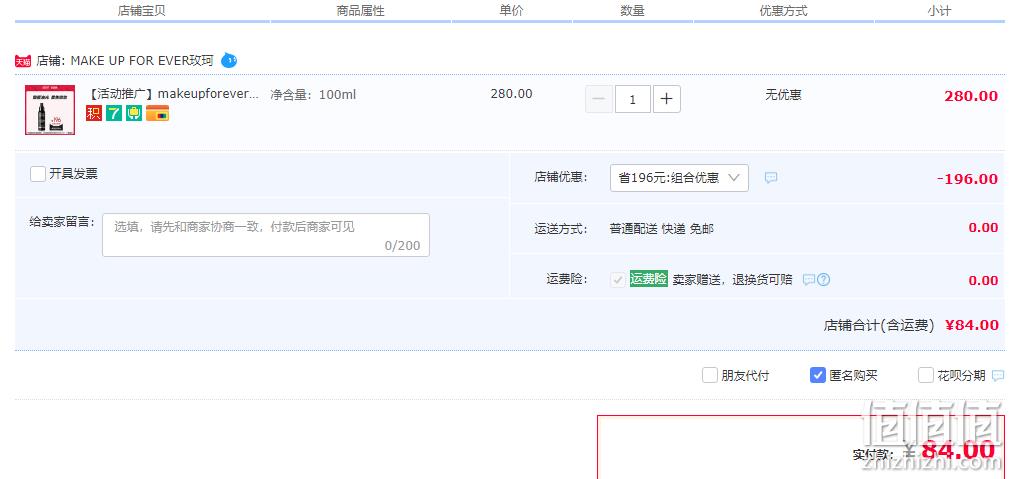Click the comment icon next to store discount dropdown
Screen dimensions: 1011x479
coord(771,178)
